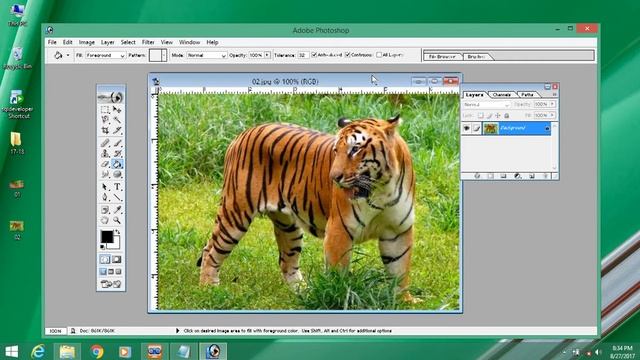The image size is (640, 360).
Task: Open the Image menu
Action: (87, 42)
